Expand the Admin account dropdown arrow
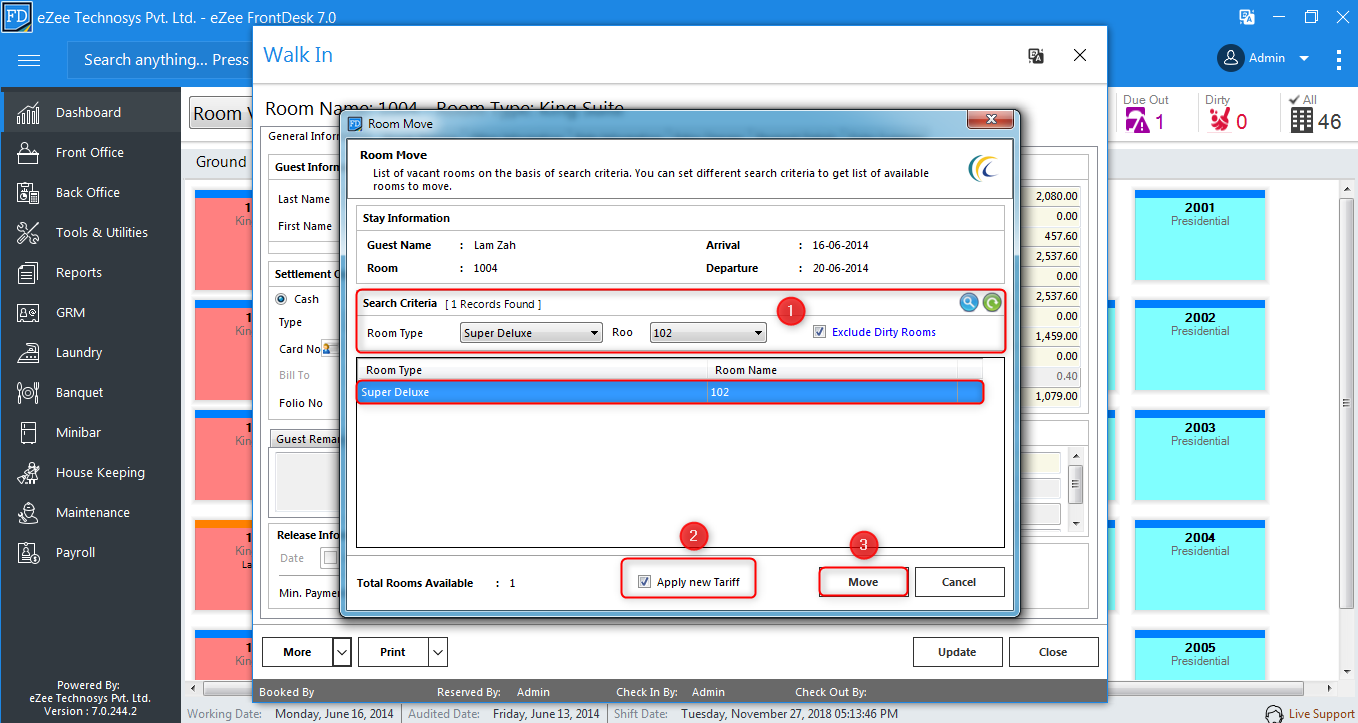1358x723 pixels. (1304, 59)
